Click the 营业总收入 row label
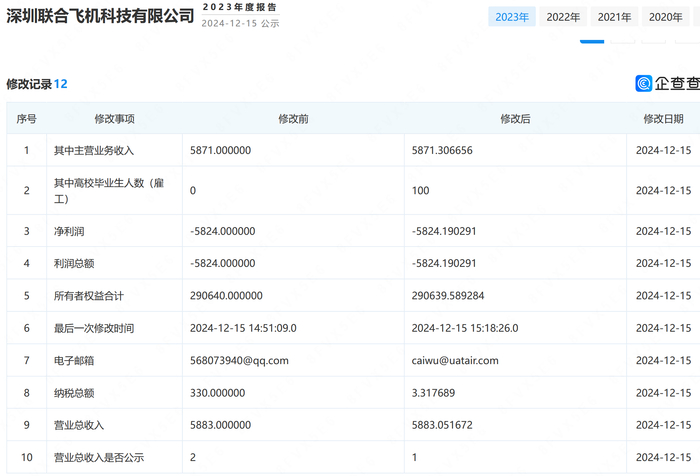 79,425
